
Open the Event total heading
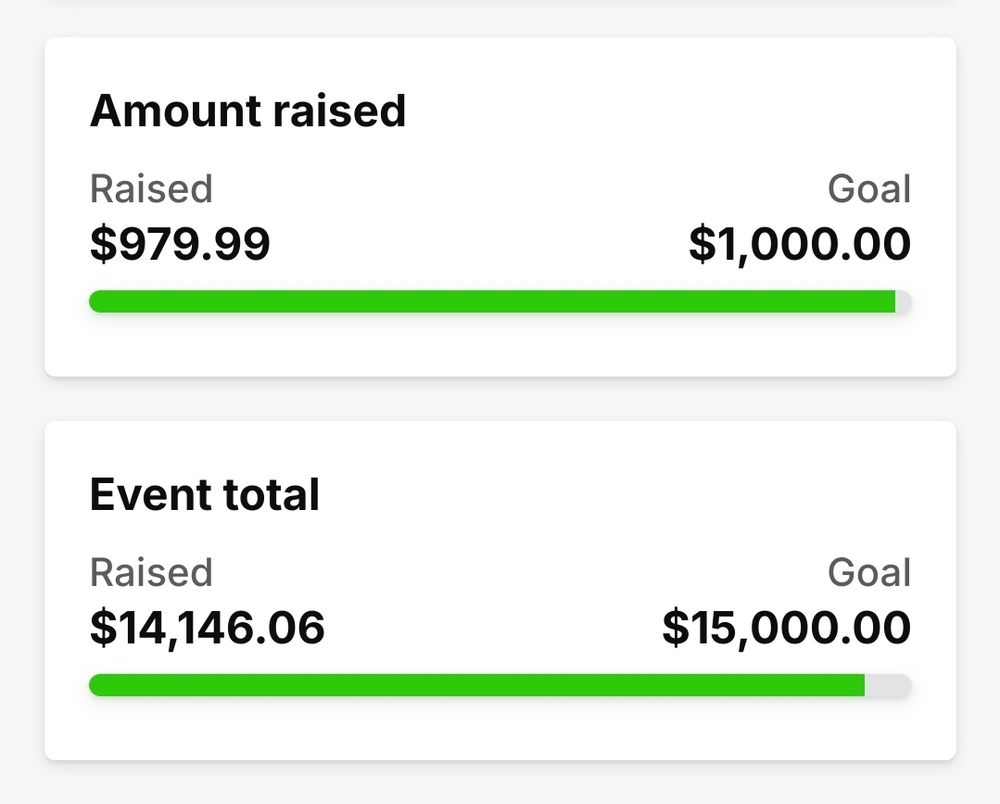tap(204, 492)
